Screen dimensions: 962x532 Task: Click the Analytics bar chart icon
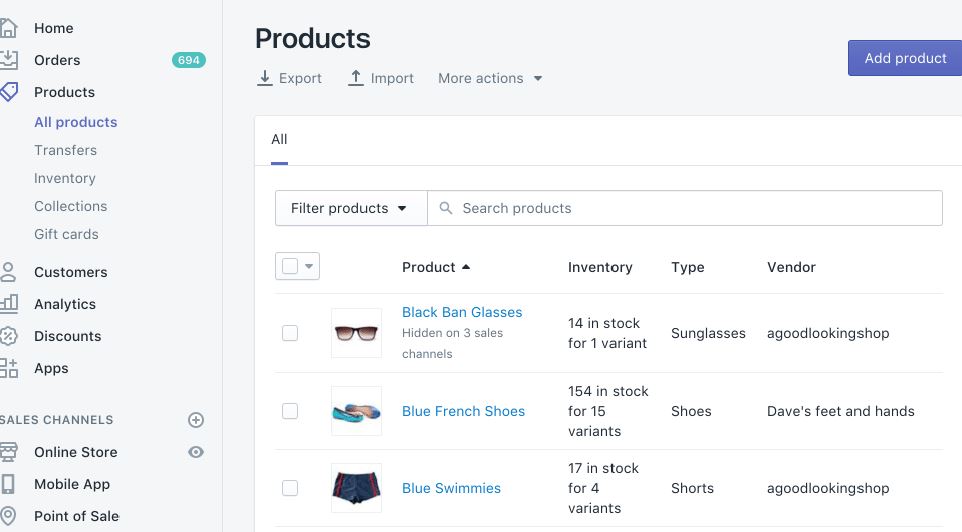[x=9, y=304]
